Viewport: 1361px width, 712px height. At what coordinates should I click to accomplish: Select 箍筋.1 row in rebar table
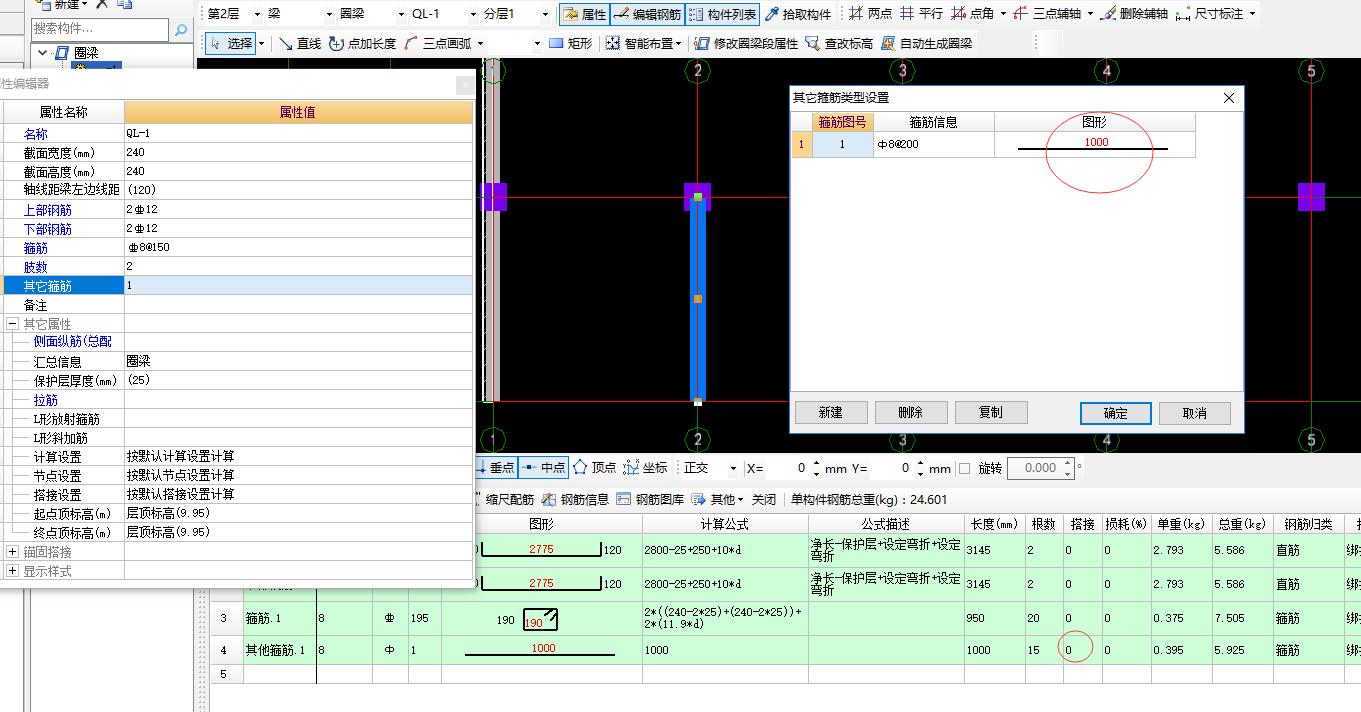[785, 619]
